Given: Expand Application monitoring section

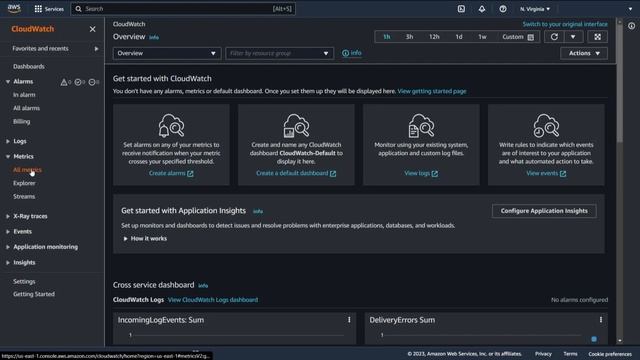Looking at the screenshot, I should click(x=8, y=247).
